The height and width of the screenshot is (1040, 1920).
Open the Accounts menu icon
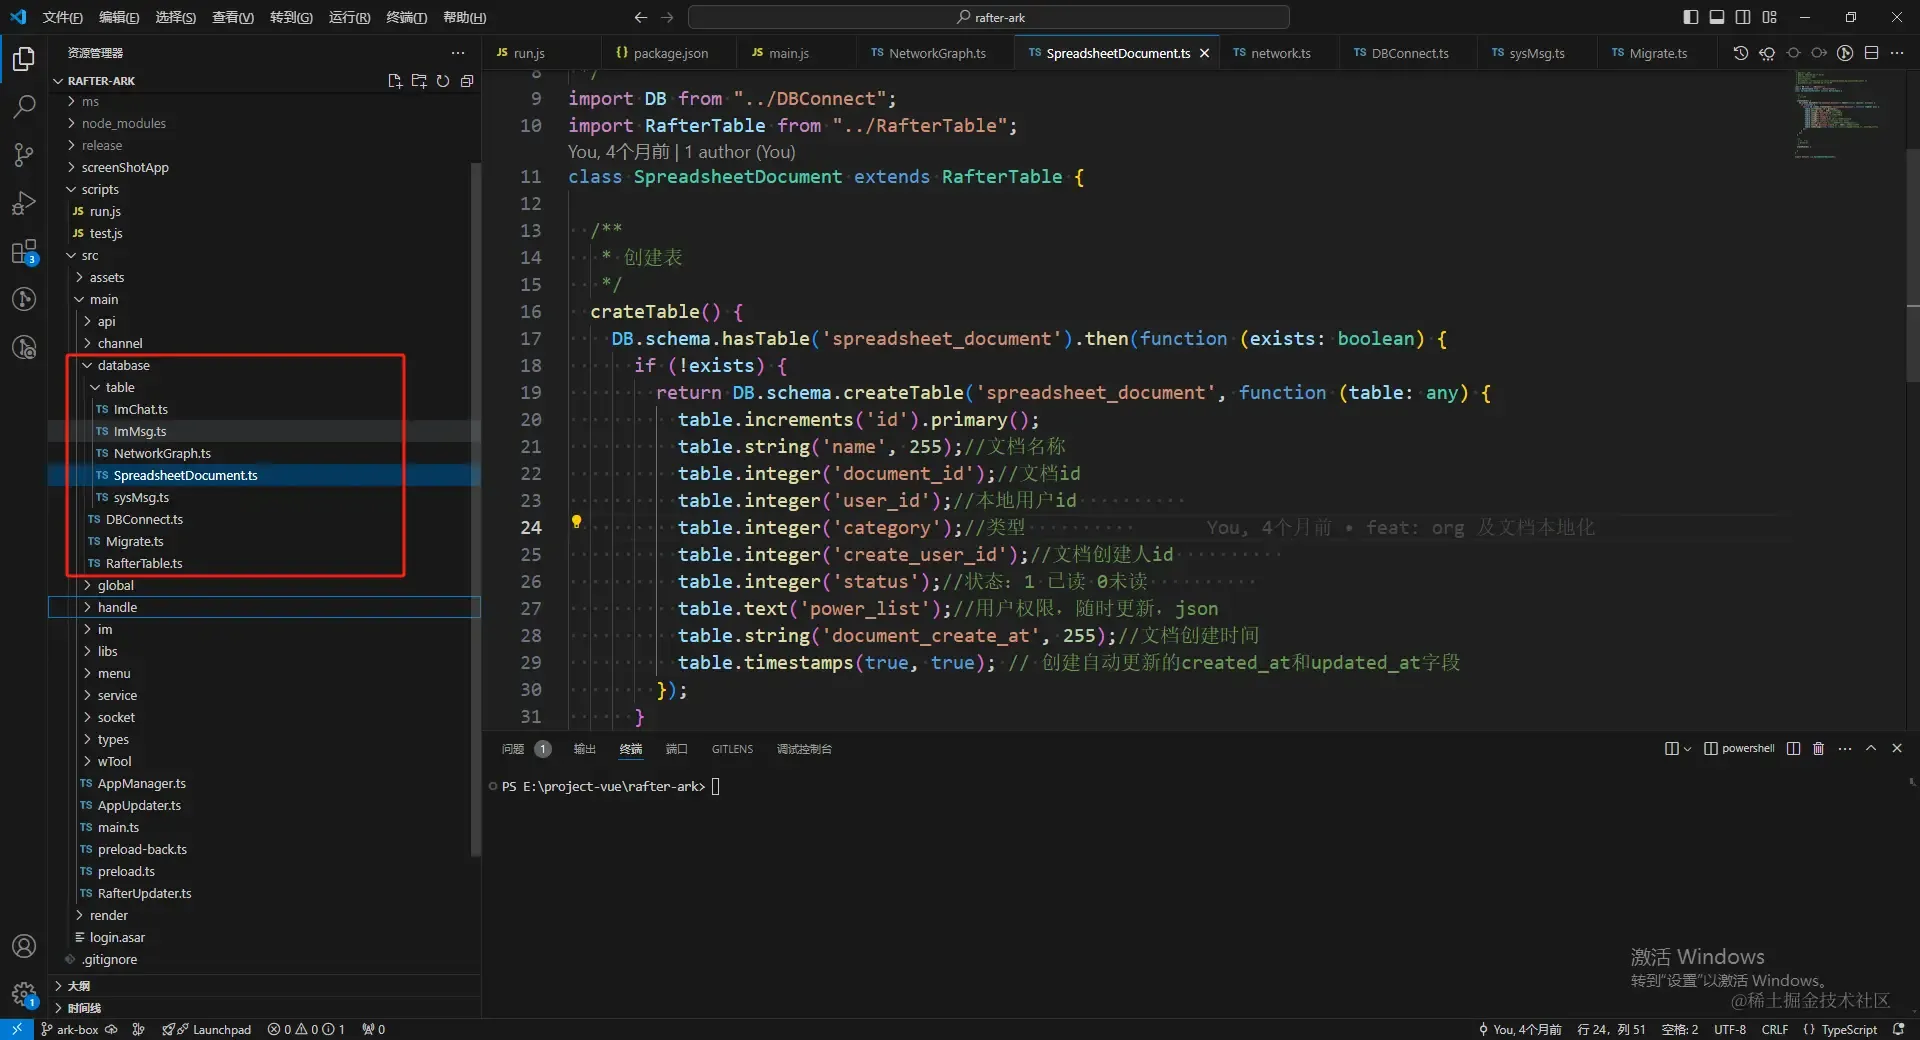[x=24, y=946]
